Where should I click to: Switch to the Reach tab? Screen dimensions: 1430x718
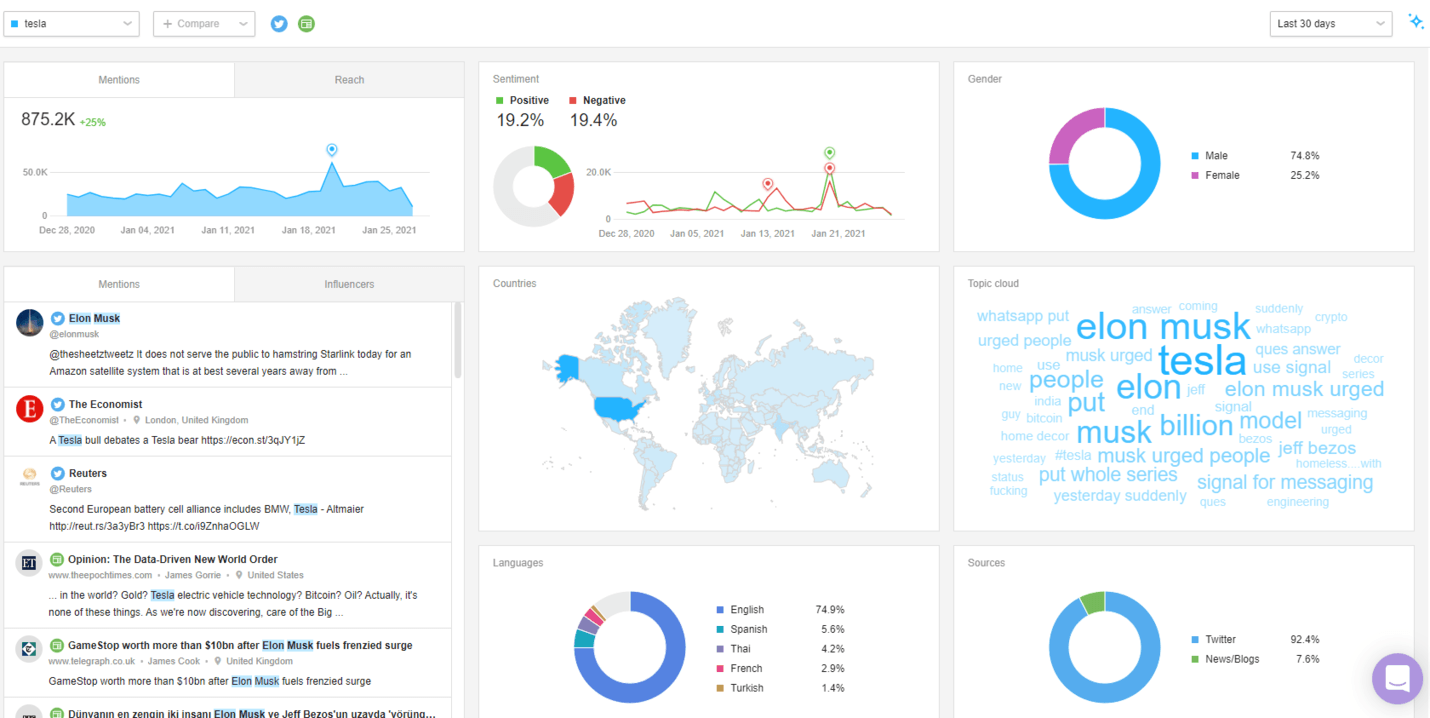(x=349, y=80)
